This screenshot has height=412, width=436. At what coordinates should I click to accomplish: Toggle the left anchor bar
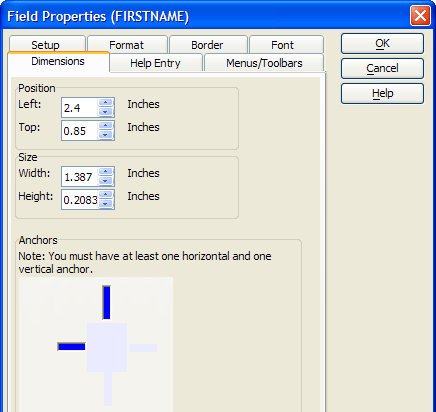(x=72, y=347)
